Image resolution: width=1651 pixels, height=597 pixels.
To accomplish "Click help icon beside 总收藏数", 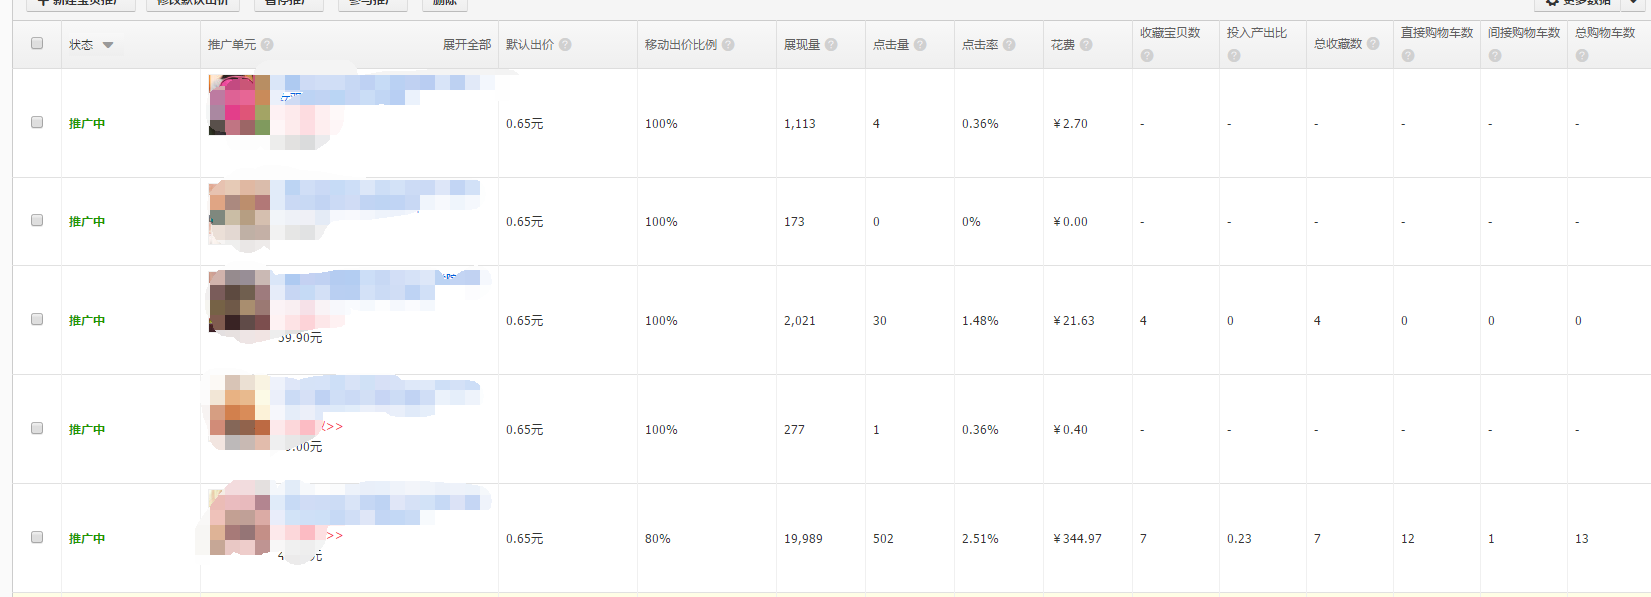I will [1373, 44].
